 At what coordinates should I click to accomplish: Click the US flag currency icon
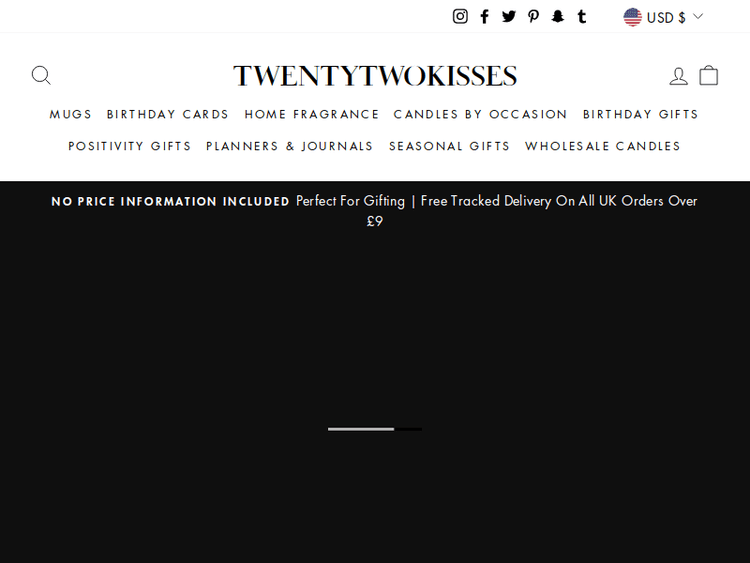(632, 17)
